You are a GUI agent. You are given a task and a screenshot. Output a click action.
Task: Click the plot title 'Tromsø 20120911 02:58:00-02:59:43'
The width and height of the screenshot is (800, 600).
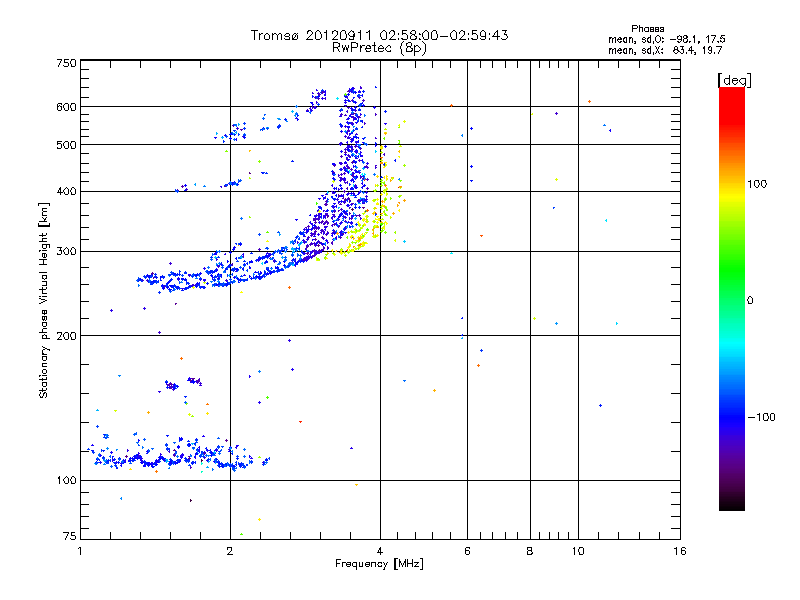[379, 35]
